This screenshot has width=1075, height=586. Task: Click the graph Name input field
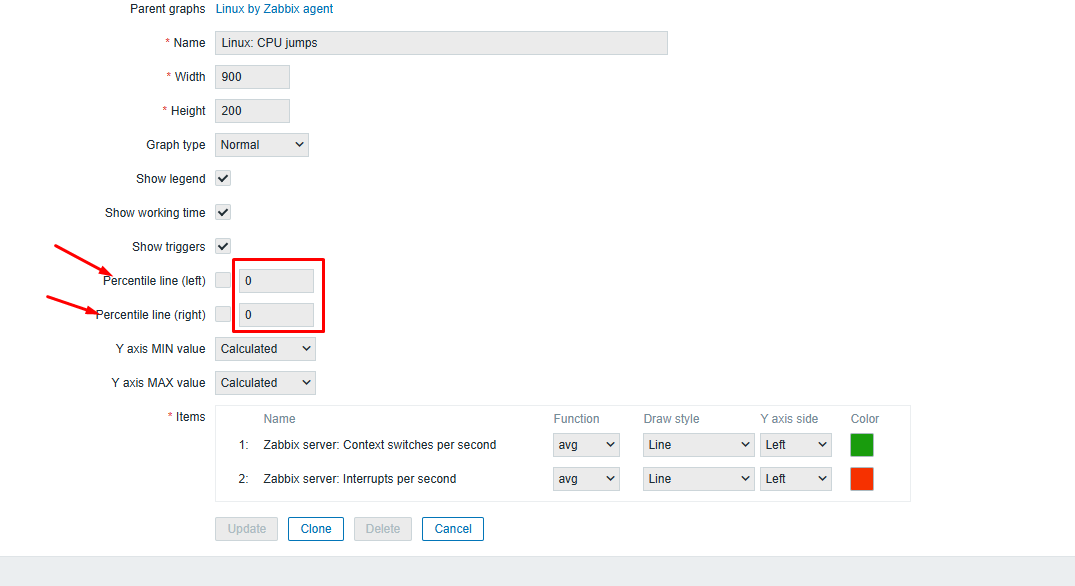[441, 43]
